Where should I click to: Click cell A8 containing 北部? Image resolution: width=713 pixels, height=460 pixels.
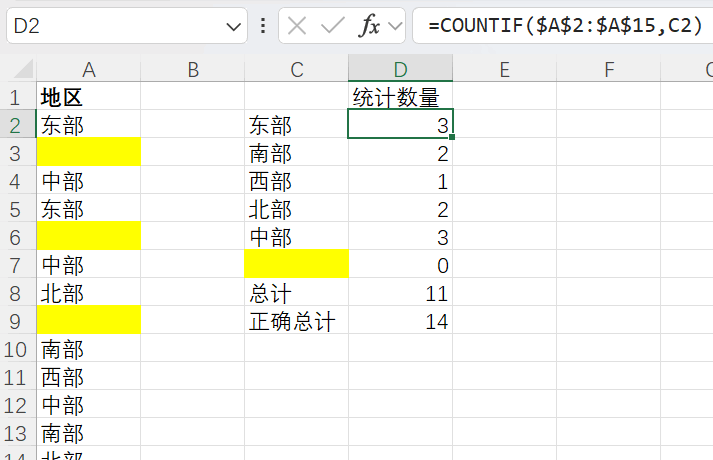click(x=89, y=292)
